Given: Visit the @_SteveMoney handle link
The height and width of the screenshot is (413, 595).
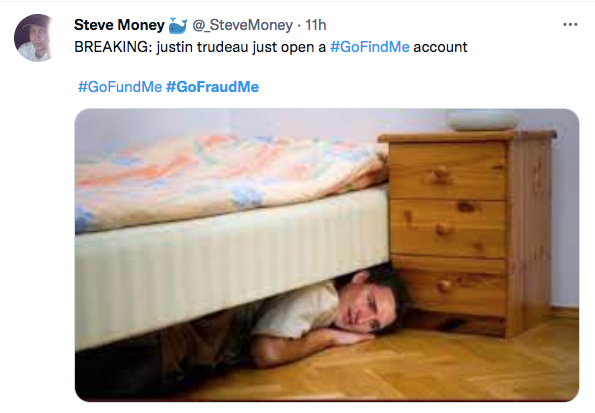Looking at the screenshot, I should (242, 25).
